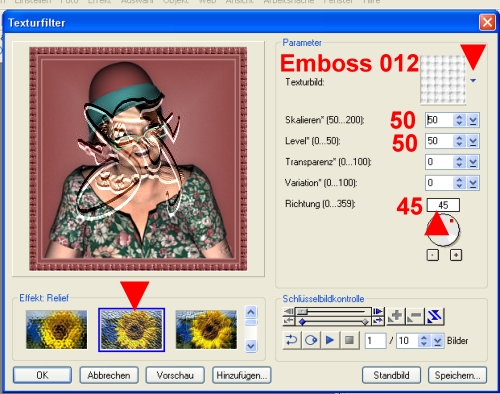This screenshot has width=500, height=394.
Task: Click the keyframe timeline slider handle
Action: click(x=302, y=311)
